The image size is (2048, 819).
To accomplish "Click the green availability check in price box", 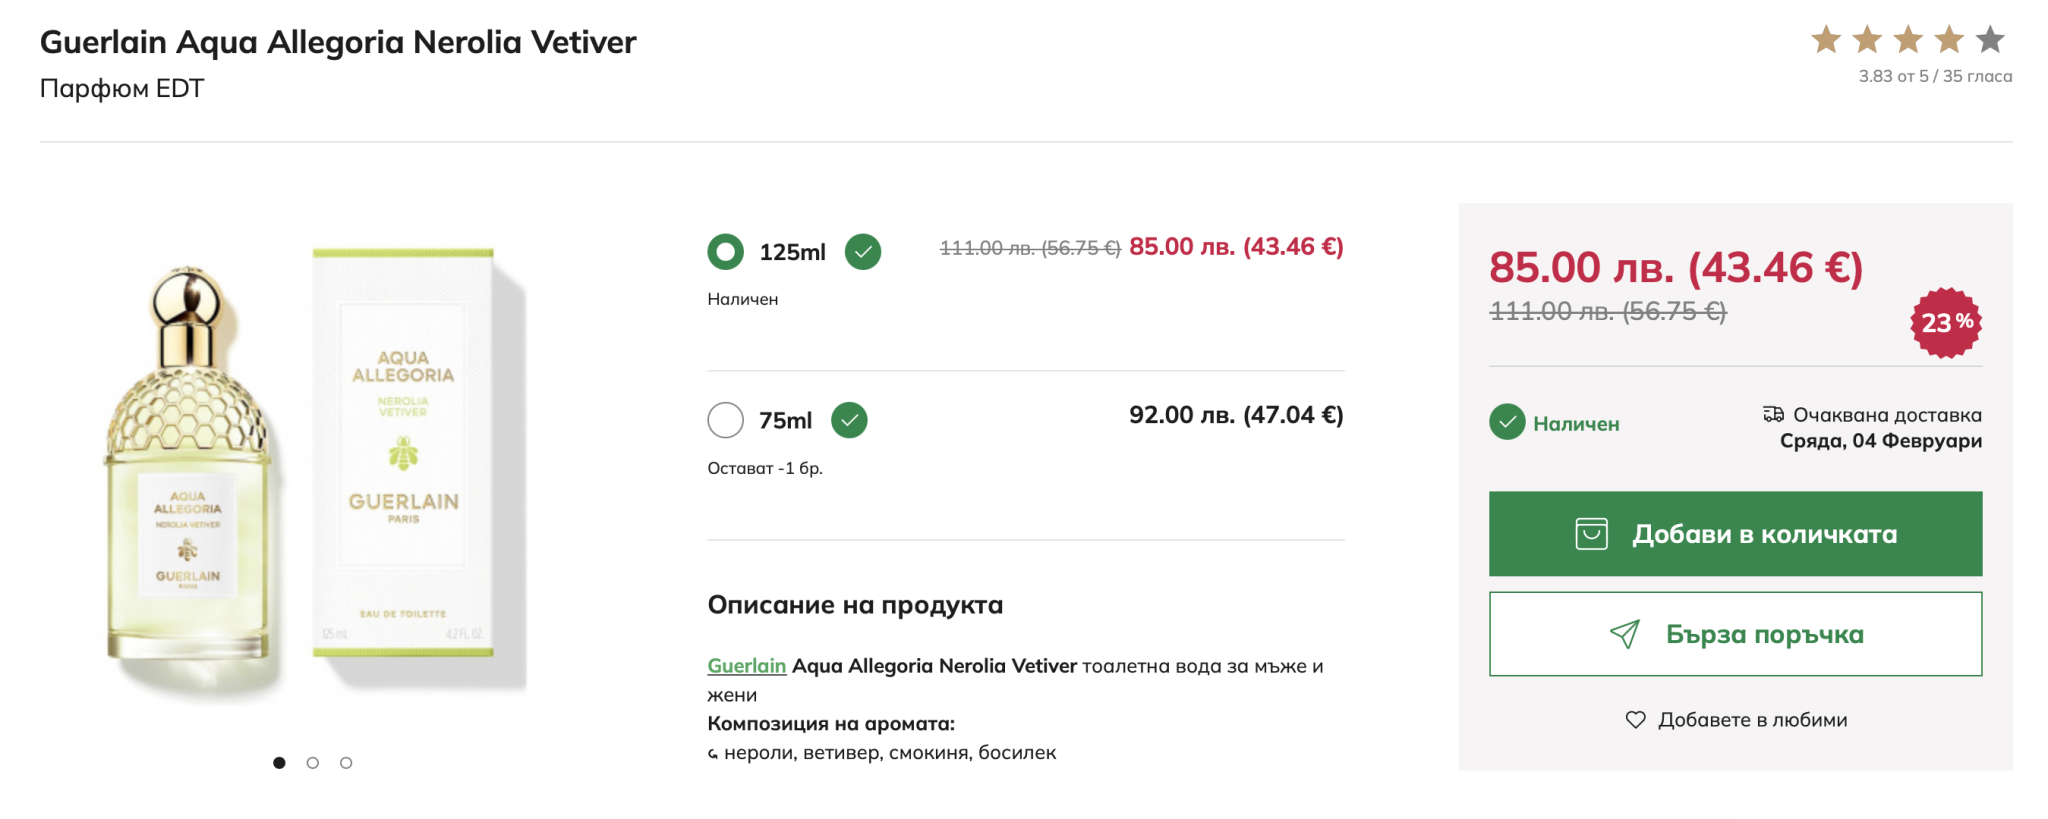I will 1507,423.
